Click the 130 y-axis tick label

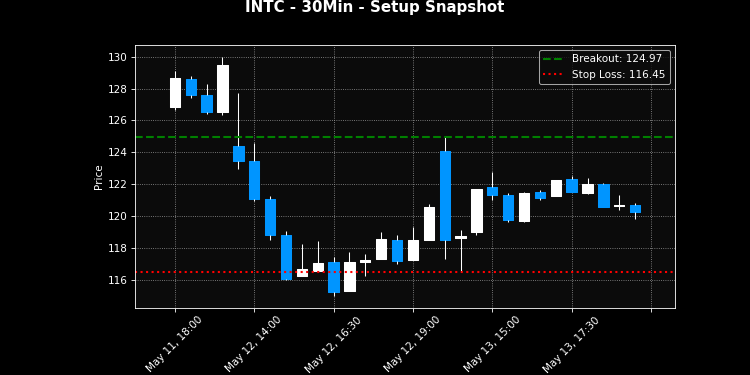pyautogui.click(x=118, y=57)
